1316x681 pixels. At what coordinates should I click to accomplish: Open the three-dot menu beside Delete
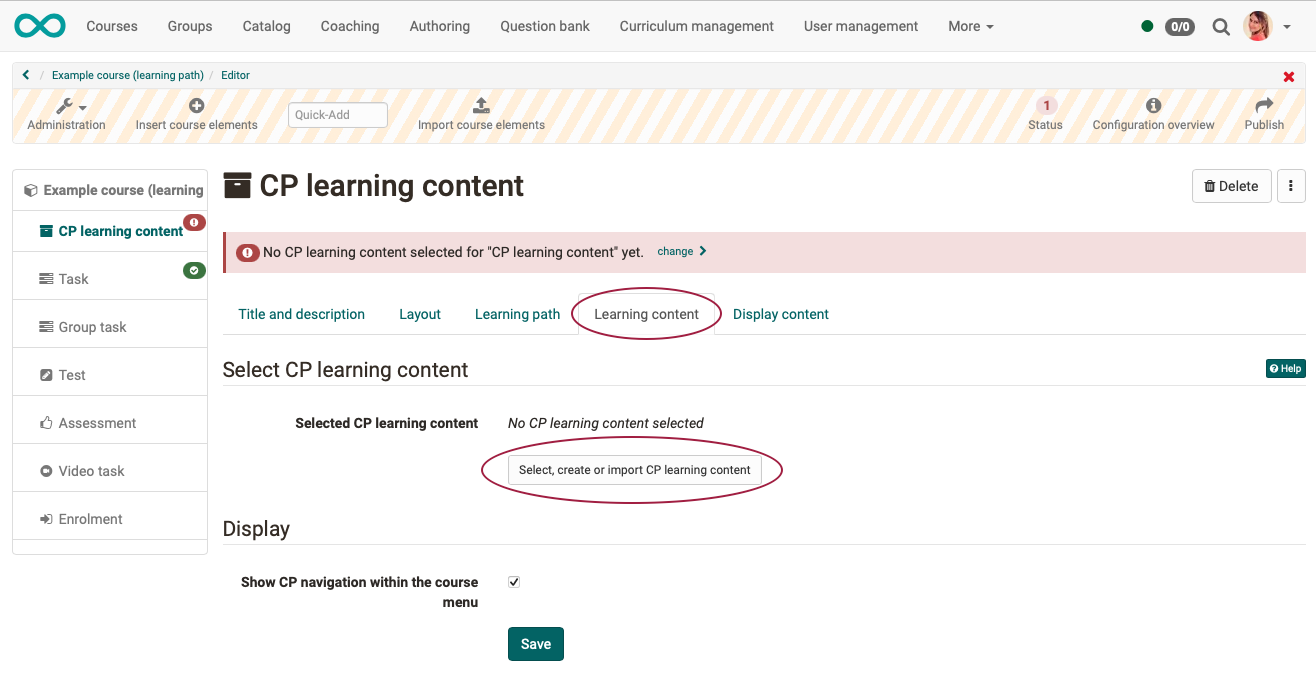[1291, 186]
